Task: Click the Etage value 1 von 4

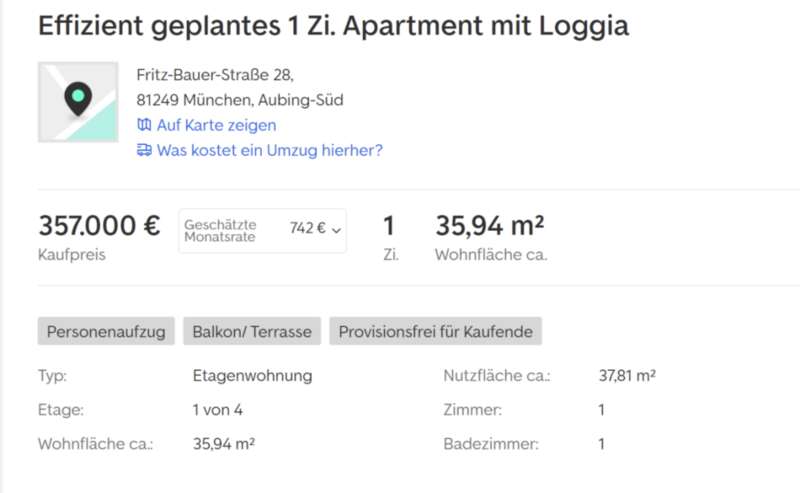Action: click(217, 409)
